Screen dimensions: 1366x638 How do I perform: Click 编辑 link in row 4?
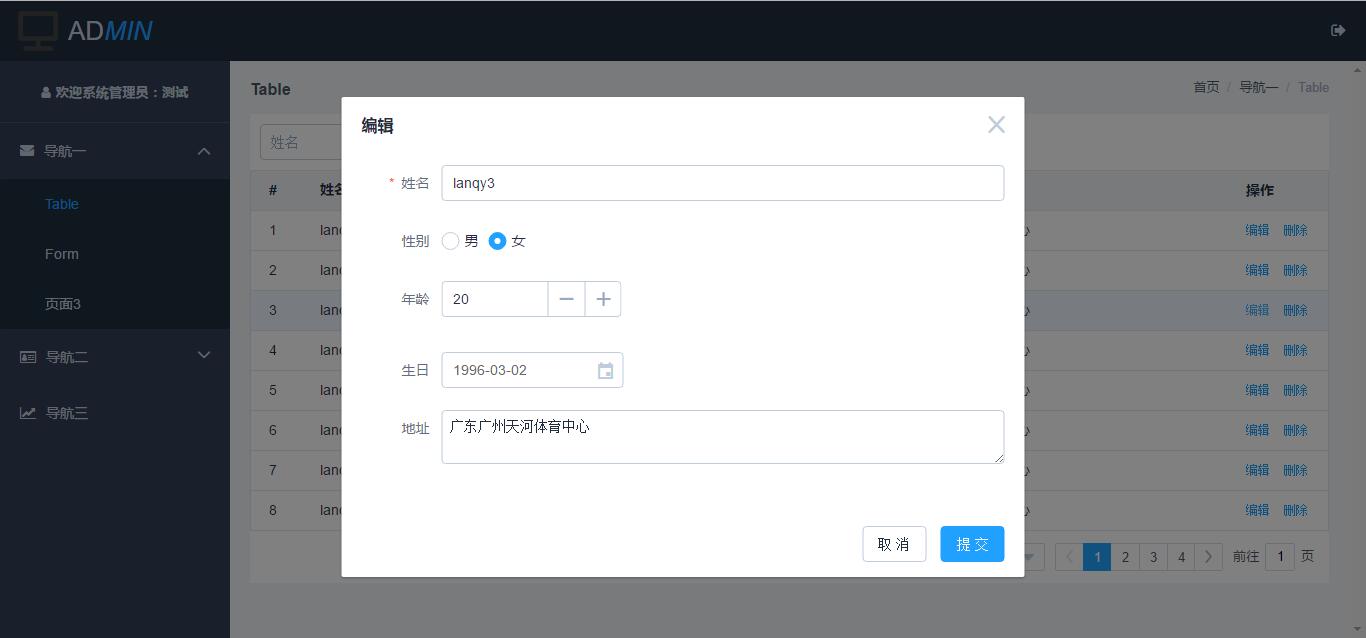[1257, 350]
